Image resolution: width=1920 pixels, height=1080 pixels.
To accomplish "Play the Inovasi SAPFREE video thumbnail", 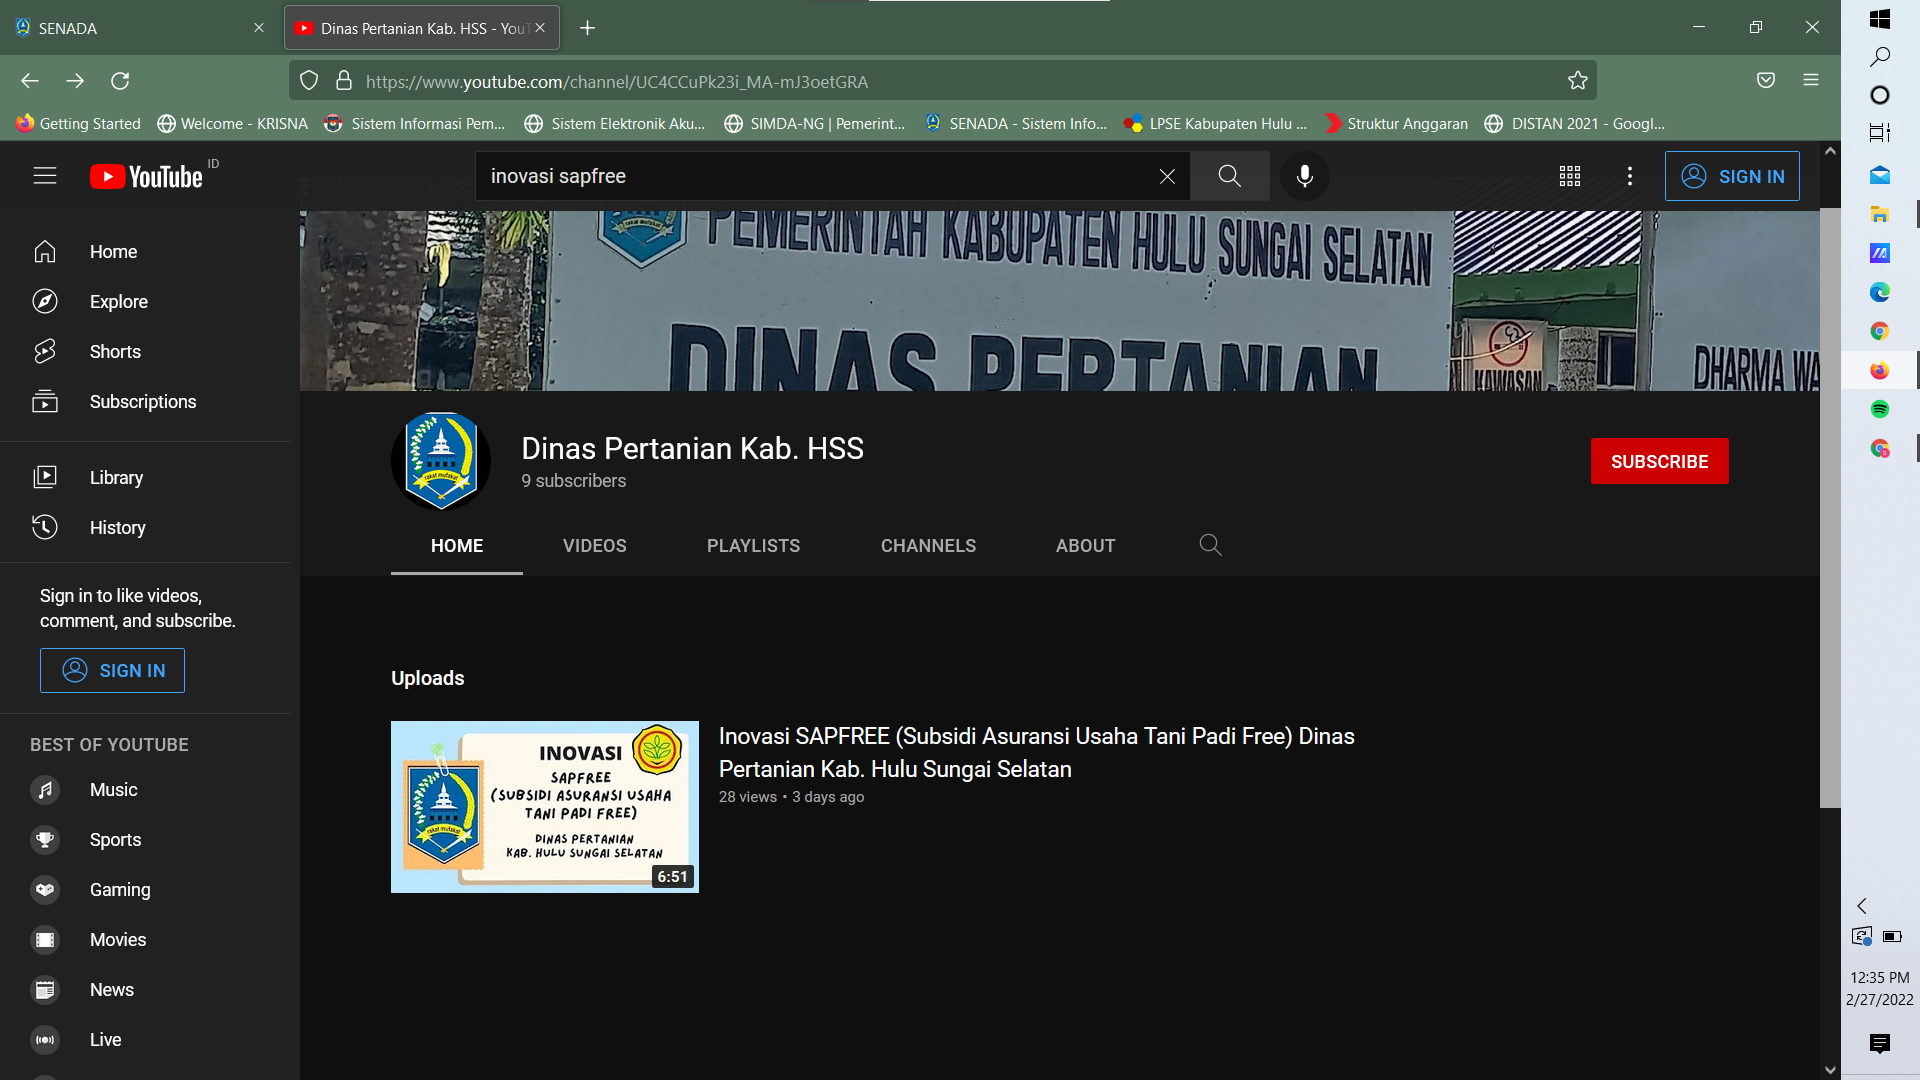I will pos(545,807).
